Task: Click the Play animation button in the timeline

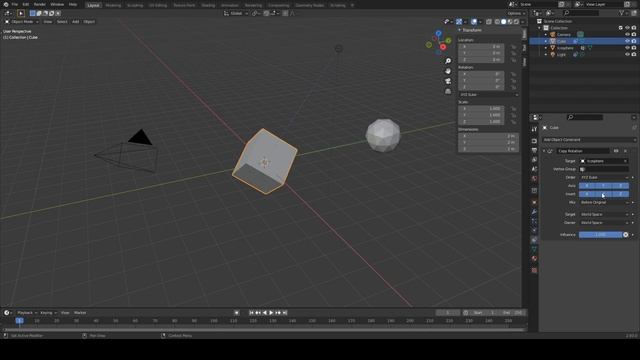Action: [x=271, y=313]
